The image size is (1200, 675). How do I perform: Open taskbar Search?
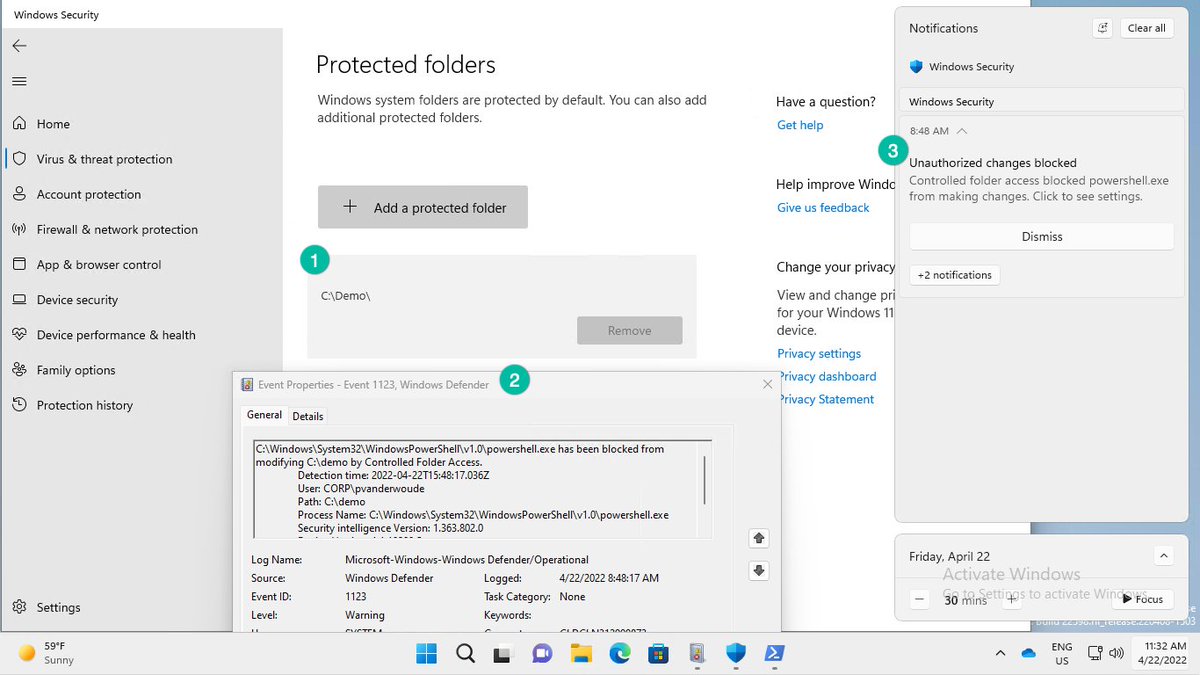465,653
